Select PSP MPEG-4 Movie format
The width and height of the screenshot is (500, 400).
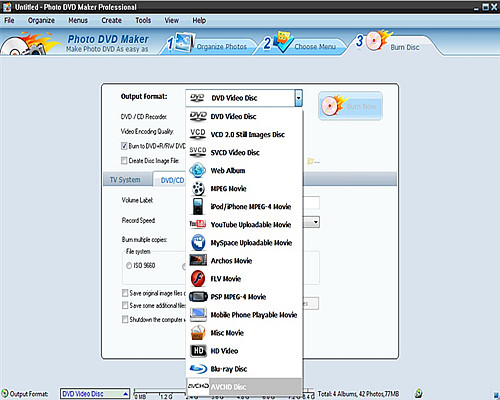[244, 296]
